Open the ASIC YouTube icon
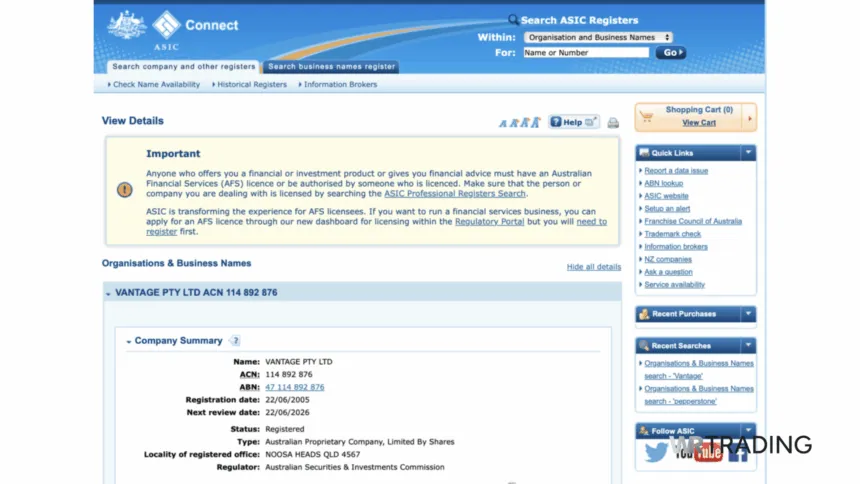The height and width of the screenshot is (484, 860). pyautogui.click(x=698, y=452)
